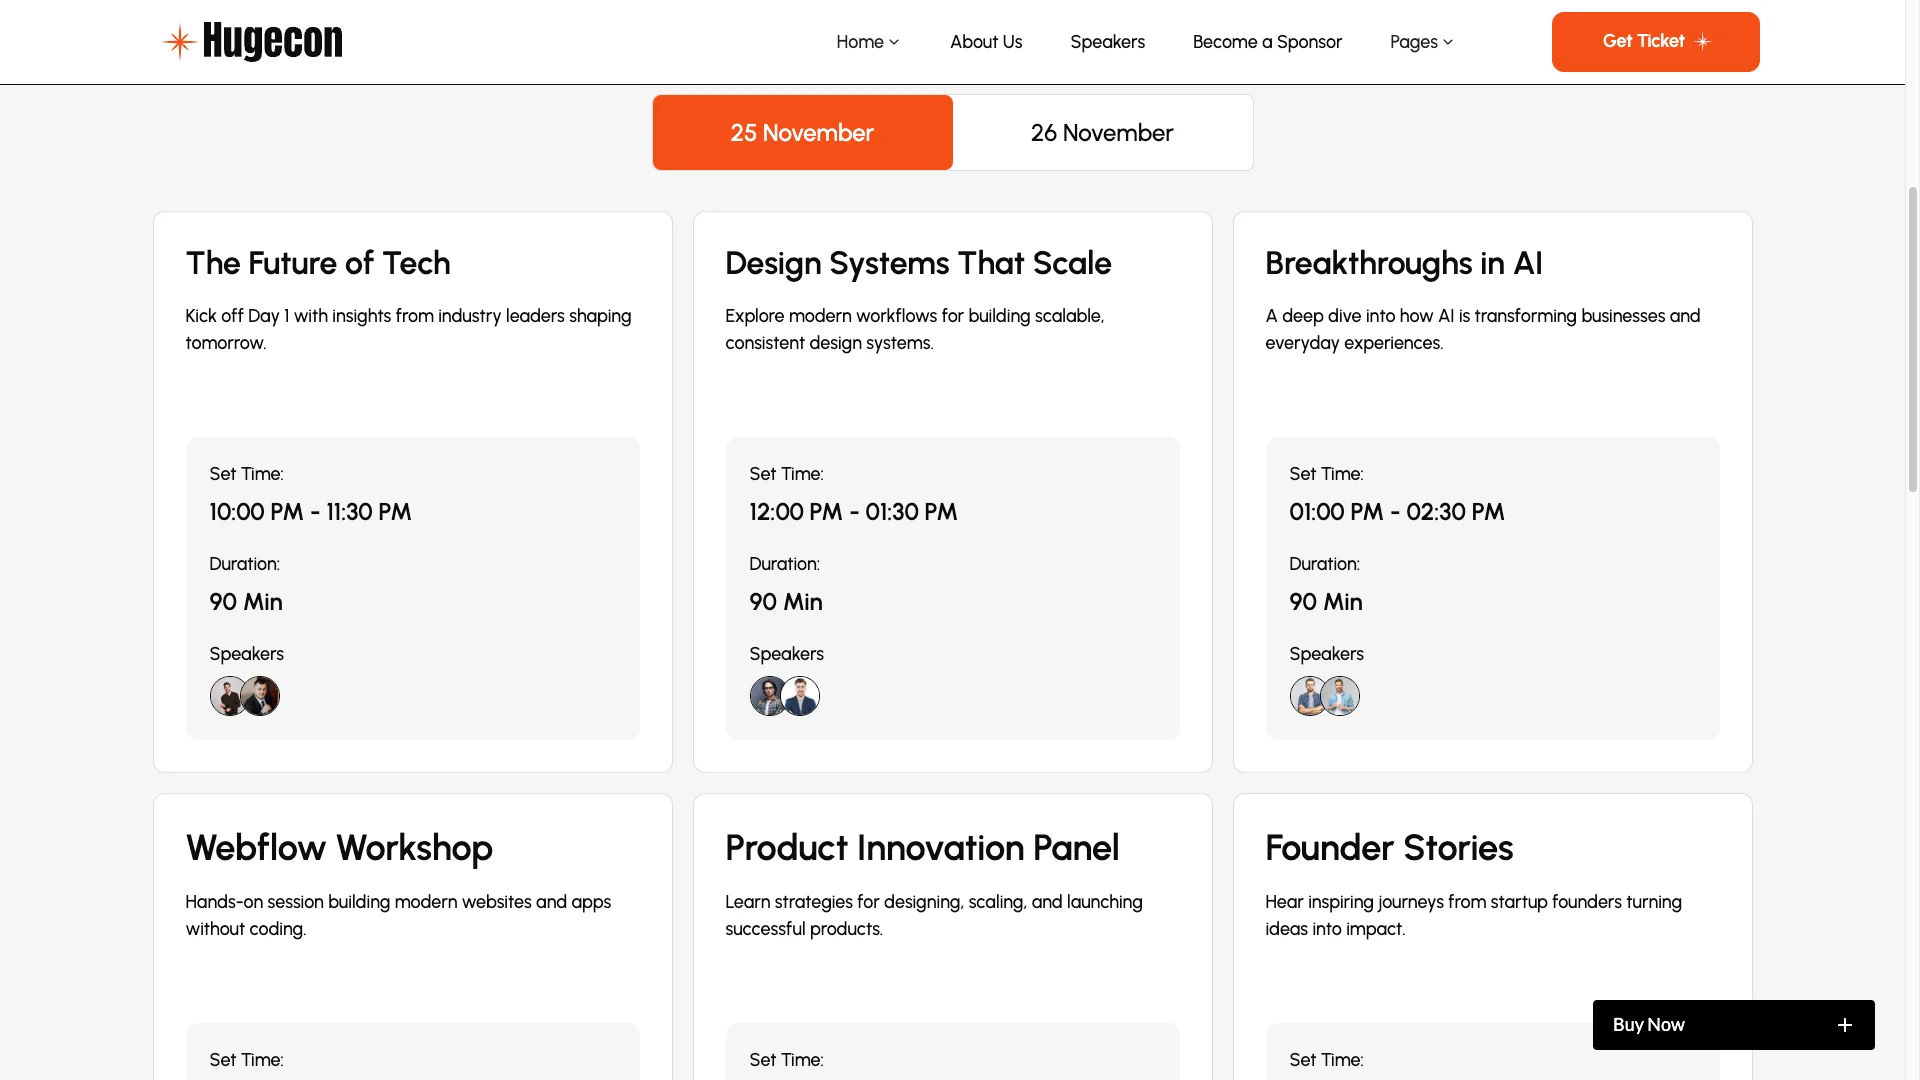This screenshot has width=1920, height=1080.
Task: Open the Become a Sponsor page
Action: pos(1267,42)
